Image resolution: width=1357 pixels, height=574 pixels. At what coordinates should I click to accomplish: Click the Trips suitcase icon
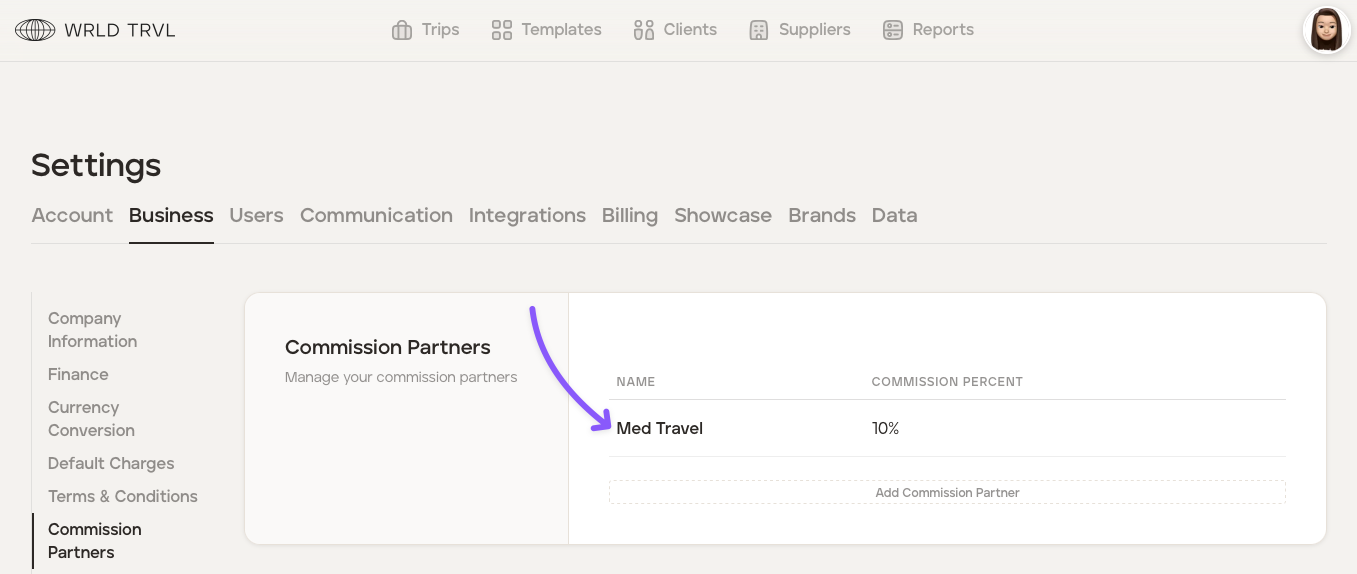click(402, 30)
